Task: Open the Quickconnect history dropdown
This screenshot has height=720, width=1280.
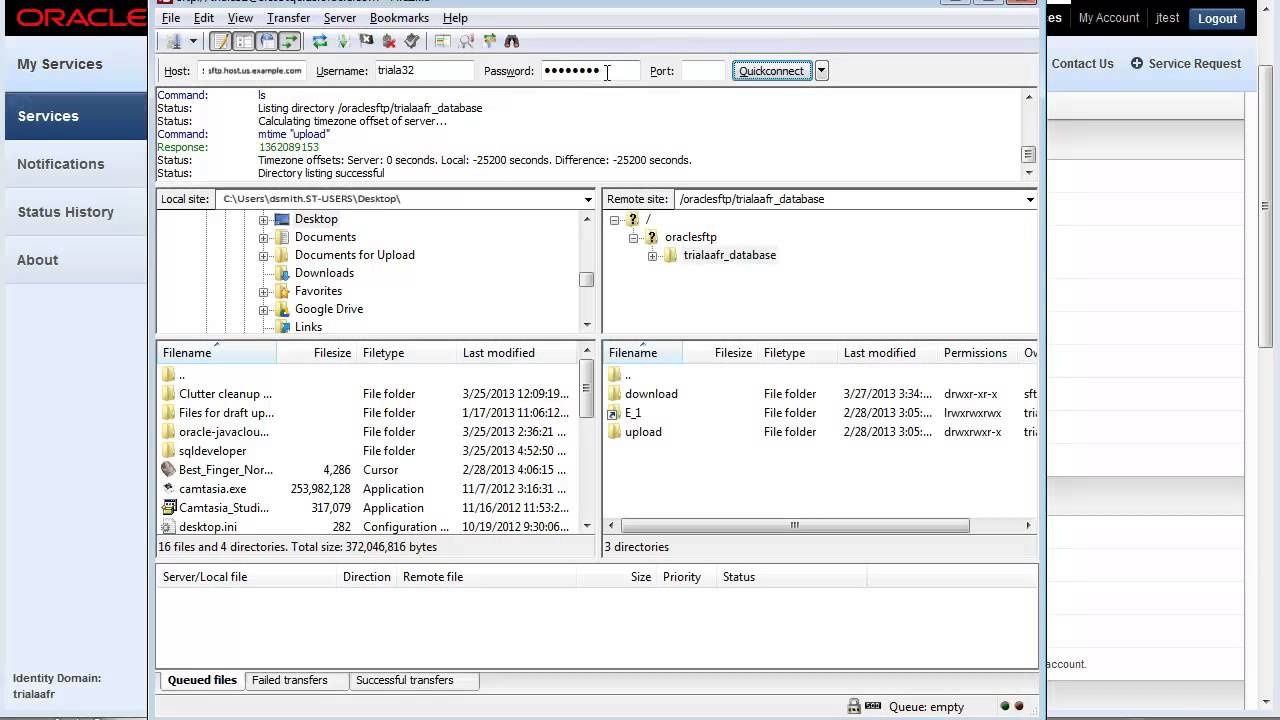Action: [821, 71]
